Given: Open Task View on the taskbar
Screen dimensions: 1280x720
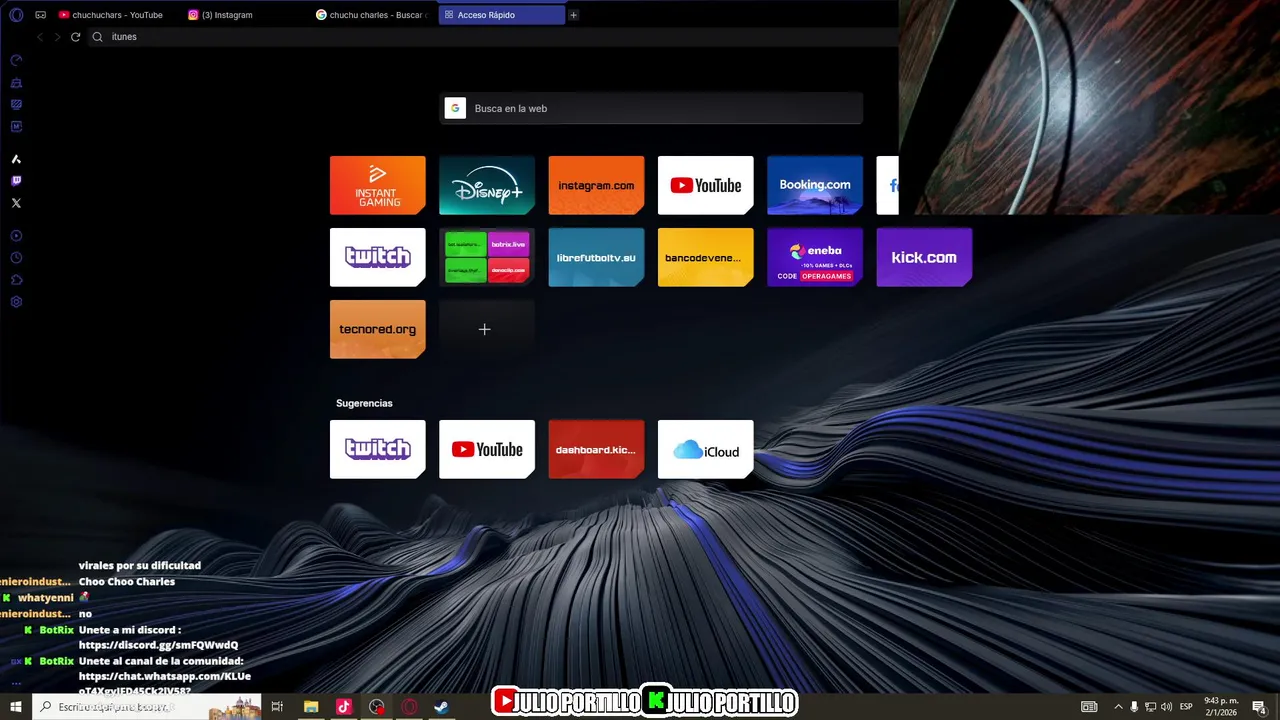Looking at the screenshot, I should click(277, 707).
